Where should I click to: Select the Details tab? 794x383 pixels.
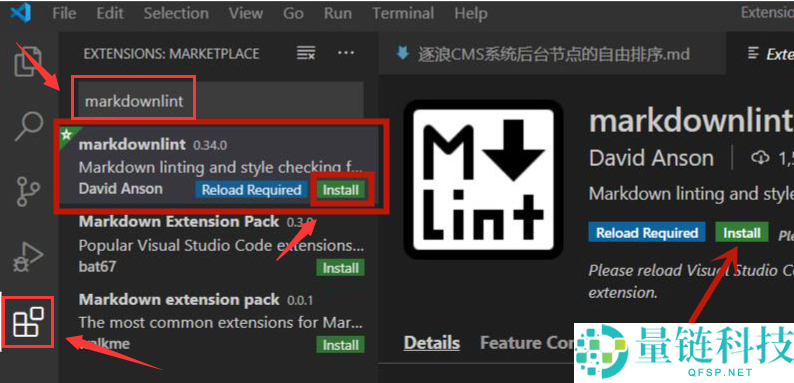[x=431, y=343]
